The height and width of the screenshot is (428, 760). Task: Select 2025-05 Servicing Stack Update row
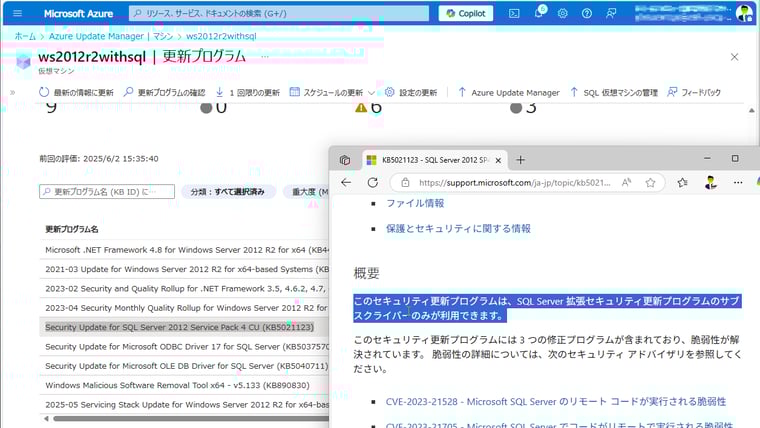[x=184, y=405]
